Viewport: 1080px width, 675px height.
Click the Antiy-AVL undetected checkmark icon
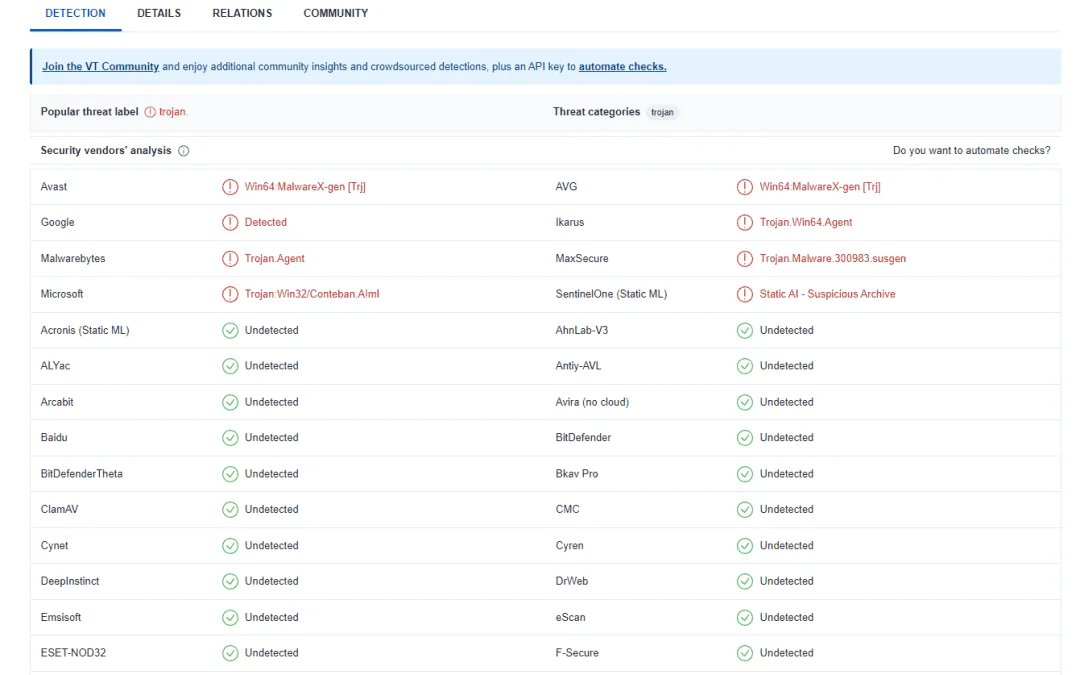pyautogui.click(x=745, y=366)
